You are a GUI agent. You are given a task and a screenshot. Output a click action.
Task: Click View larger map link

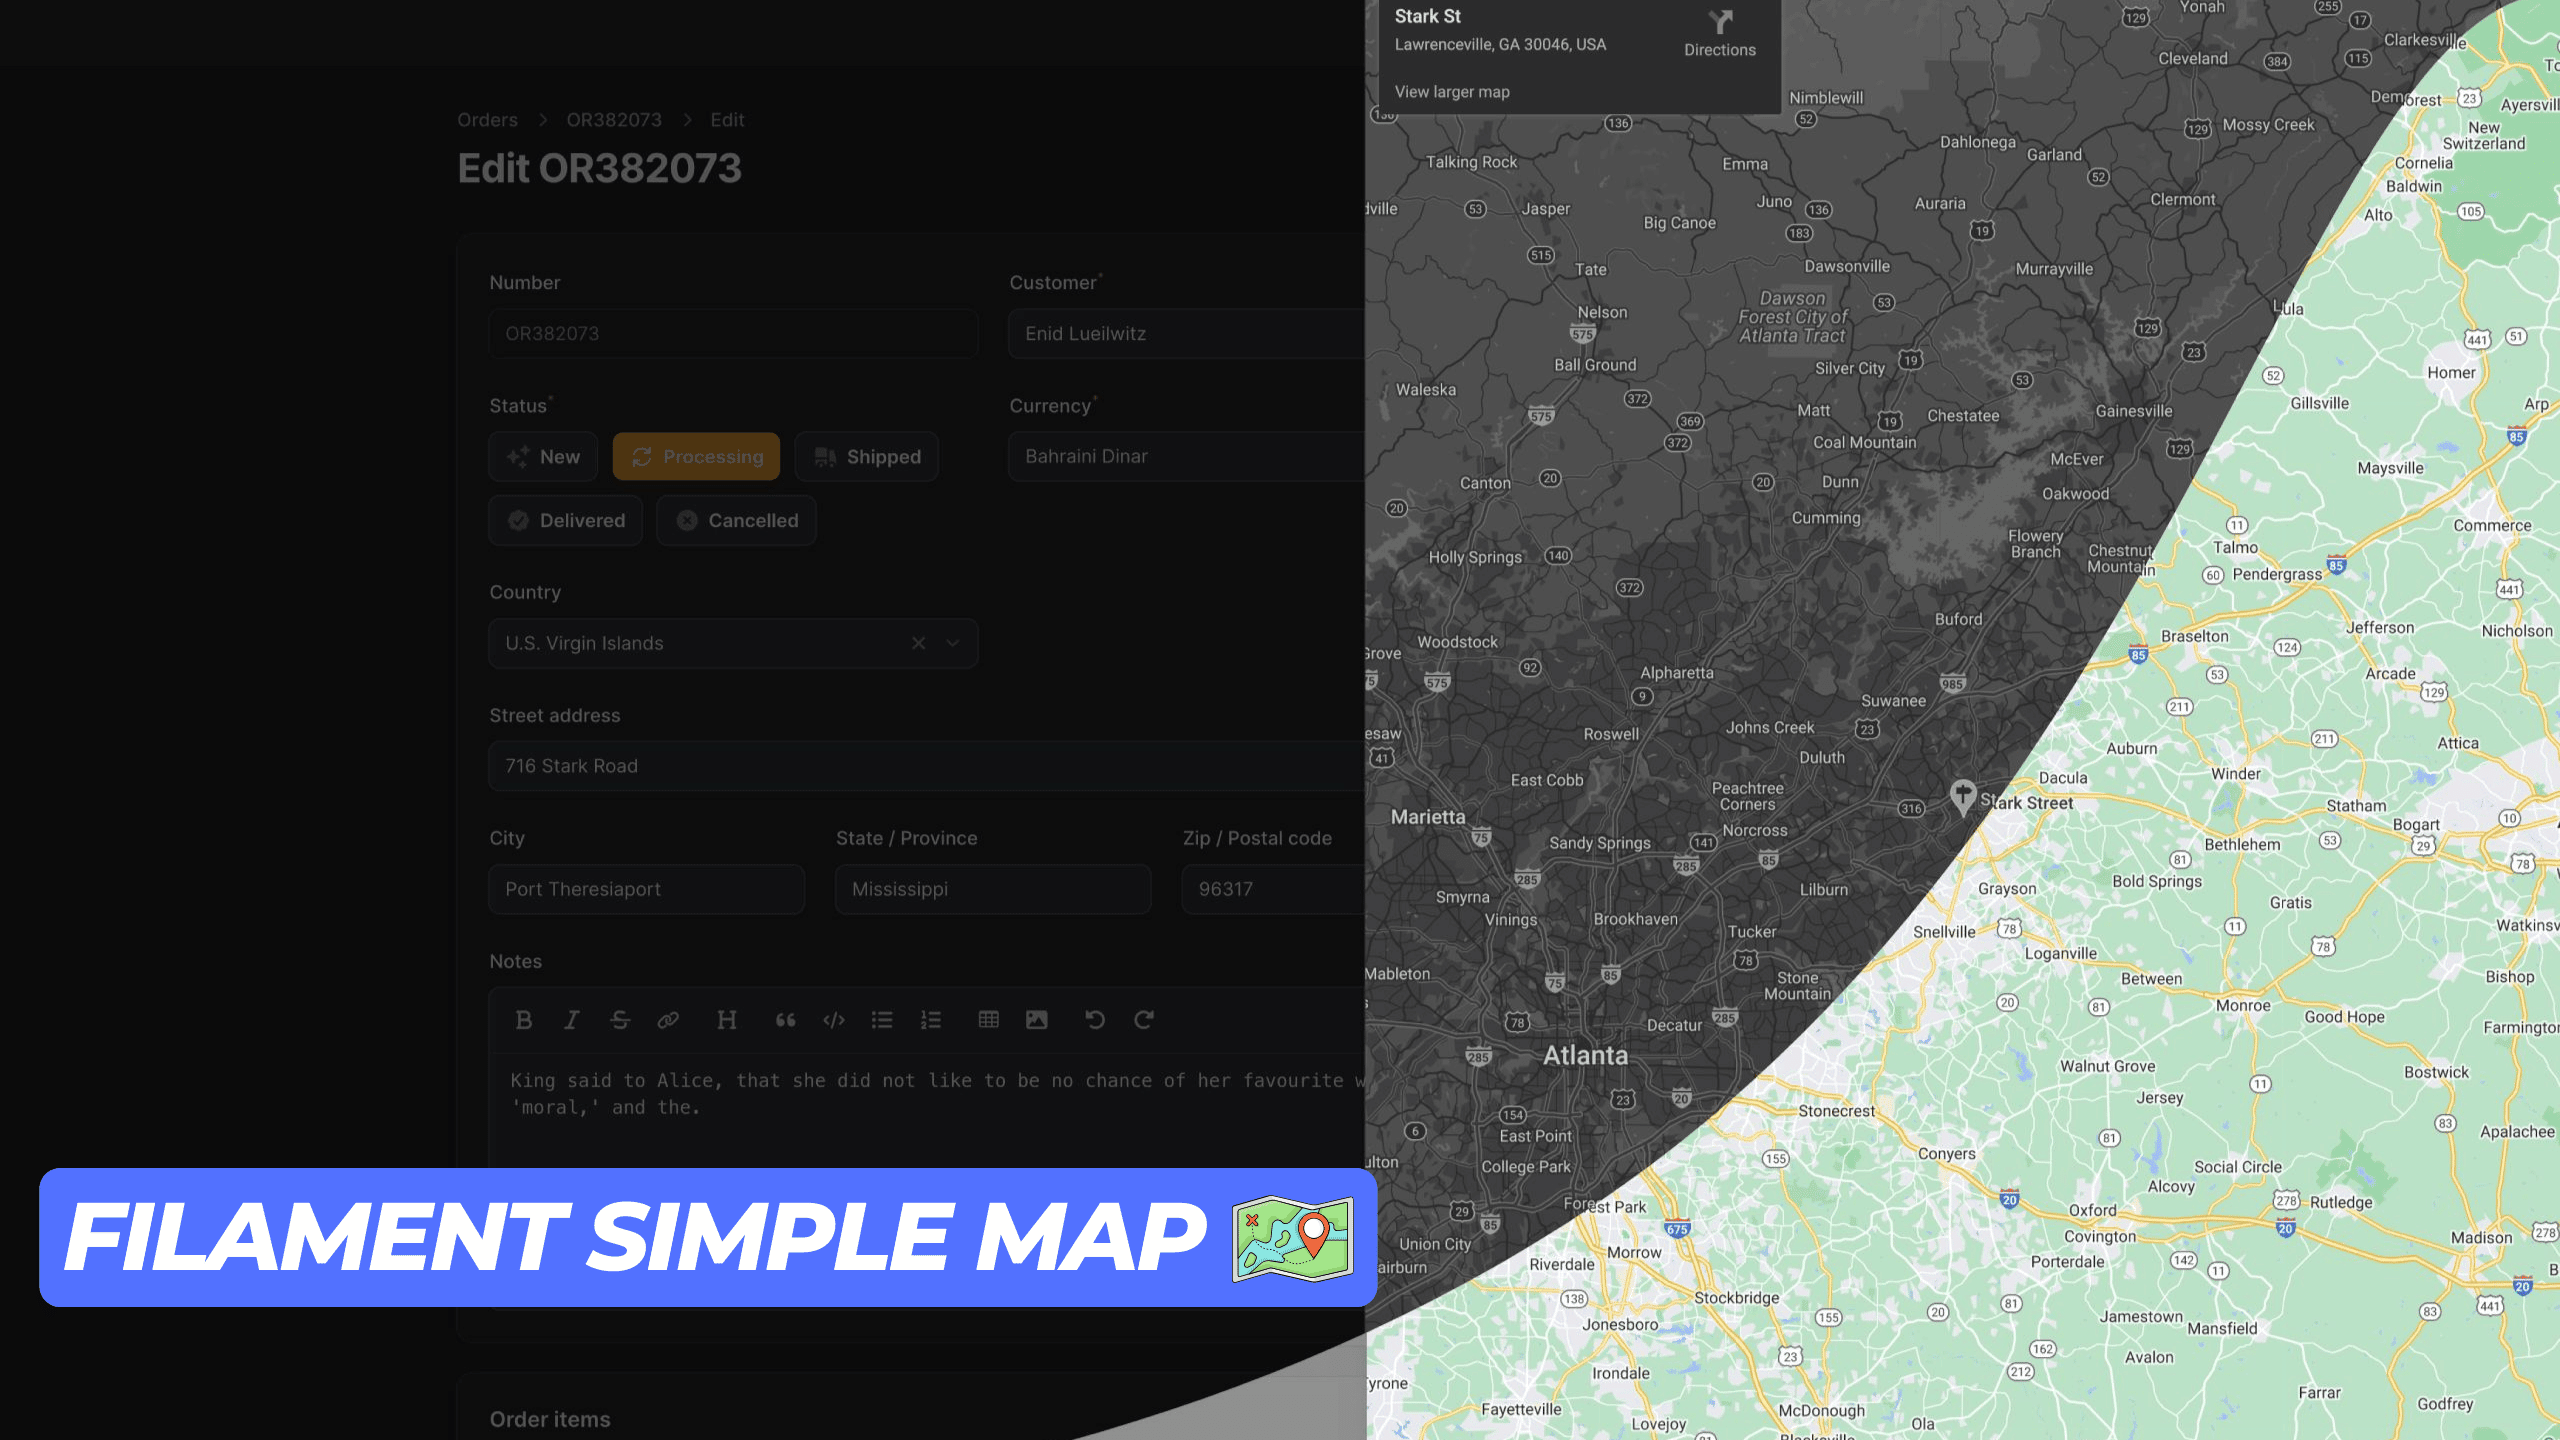click(1452, 91)
